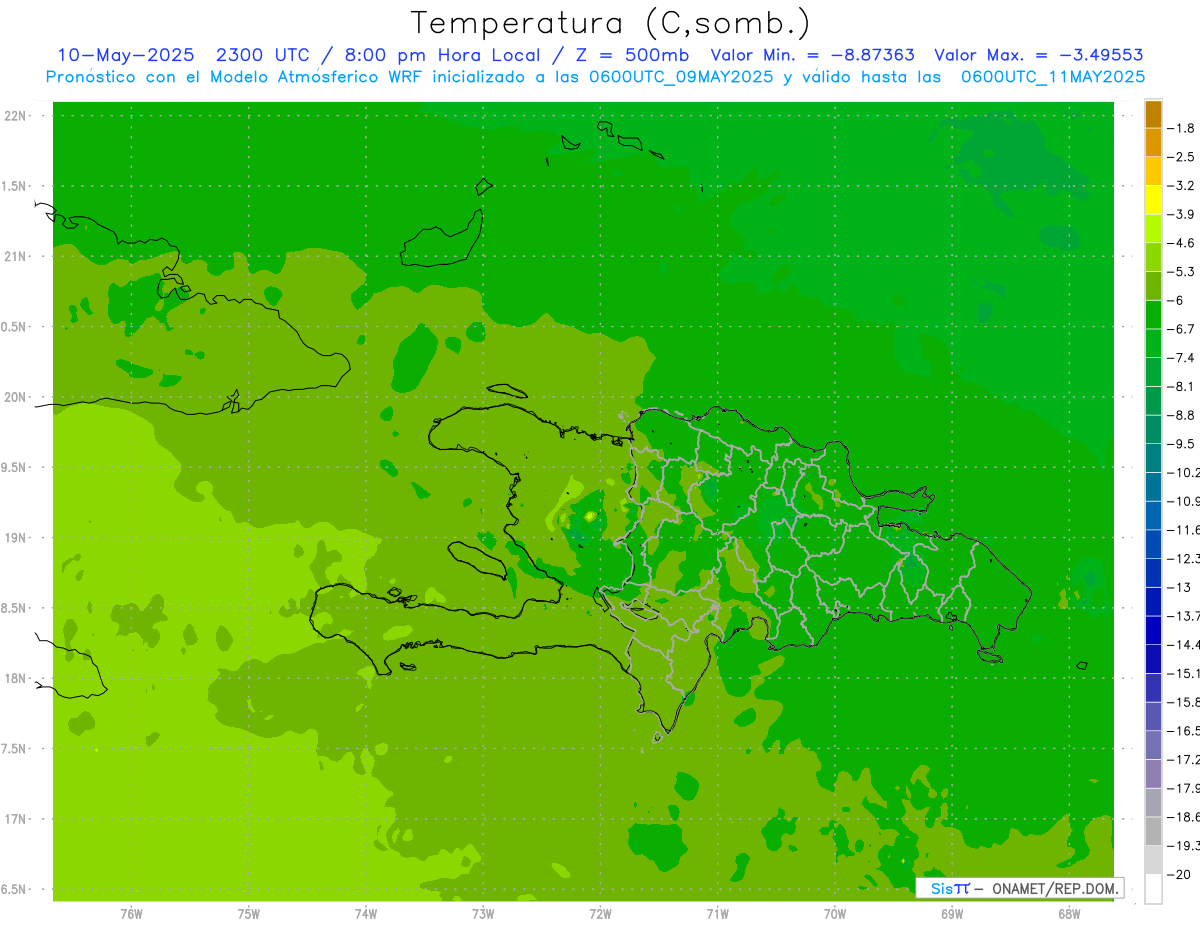1200x927 pixels.
Task: Click the "-7.4" legend value
Action: click(x=1182, y=357)
